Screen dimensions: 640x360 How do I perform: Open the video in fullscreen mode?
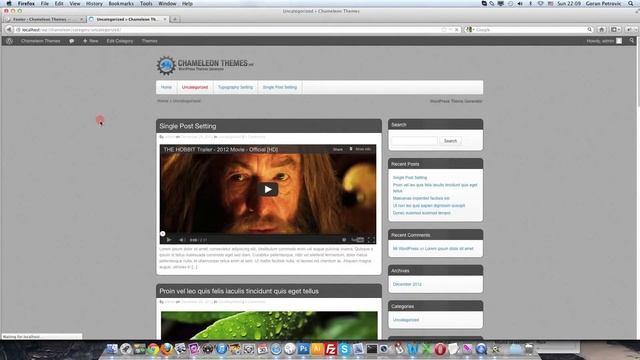[371, 240]
